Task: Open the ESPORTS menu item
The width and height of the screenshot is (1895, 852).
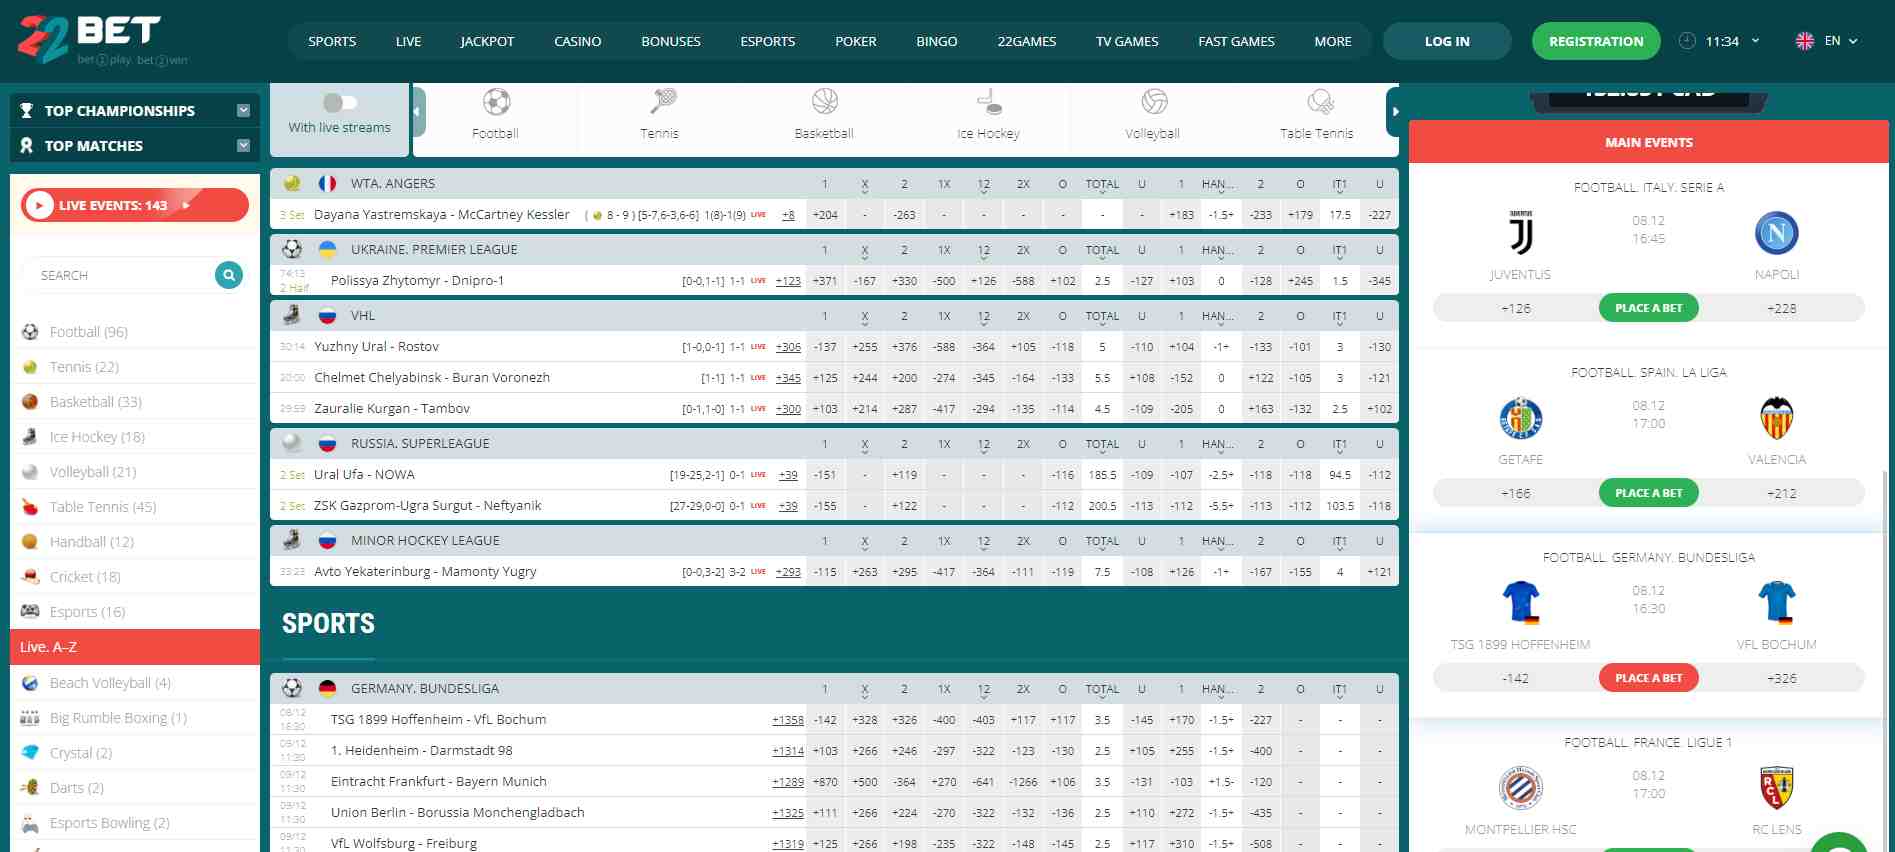Action: pos(768,41)
